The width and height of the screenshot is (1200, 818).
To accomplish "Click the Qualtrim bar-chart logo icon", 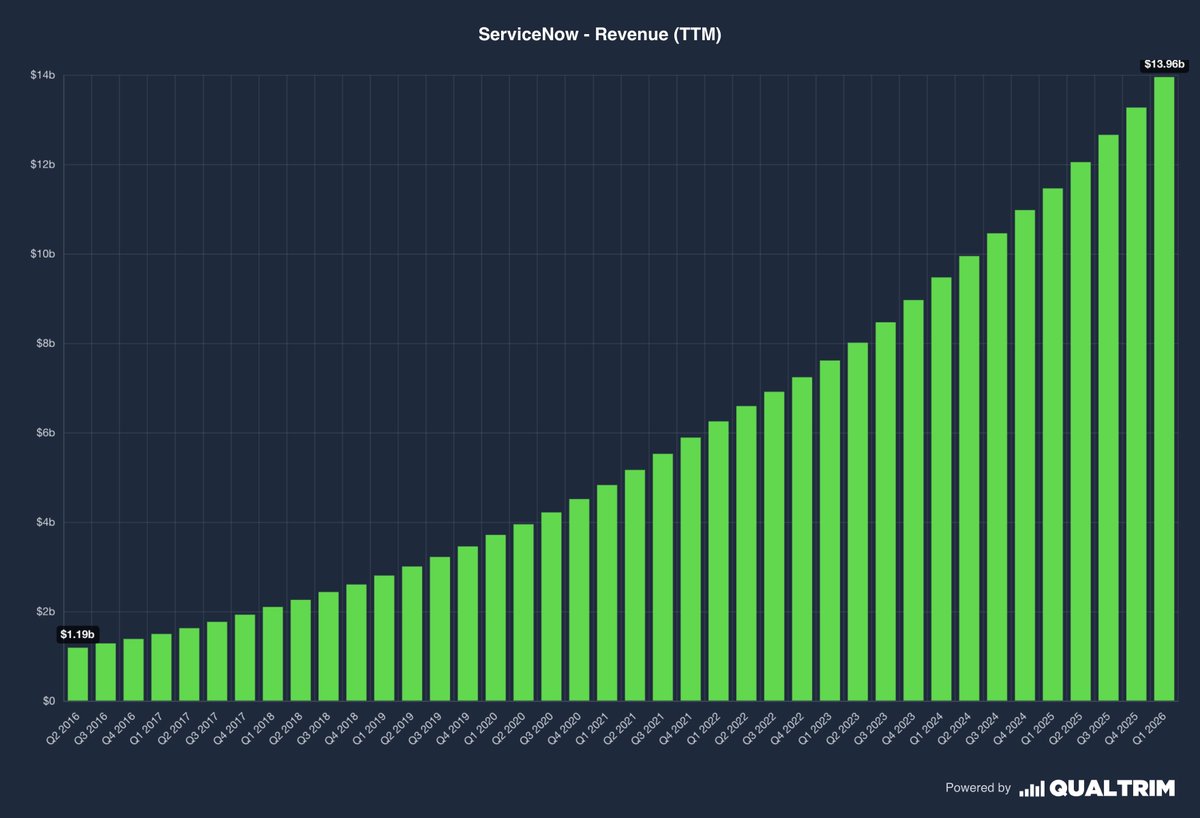I will 1032,789.
